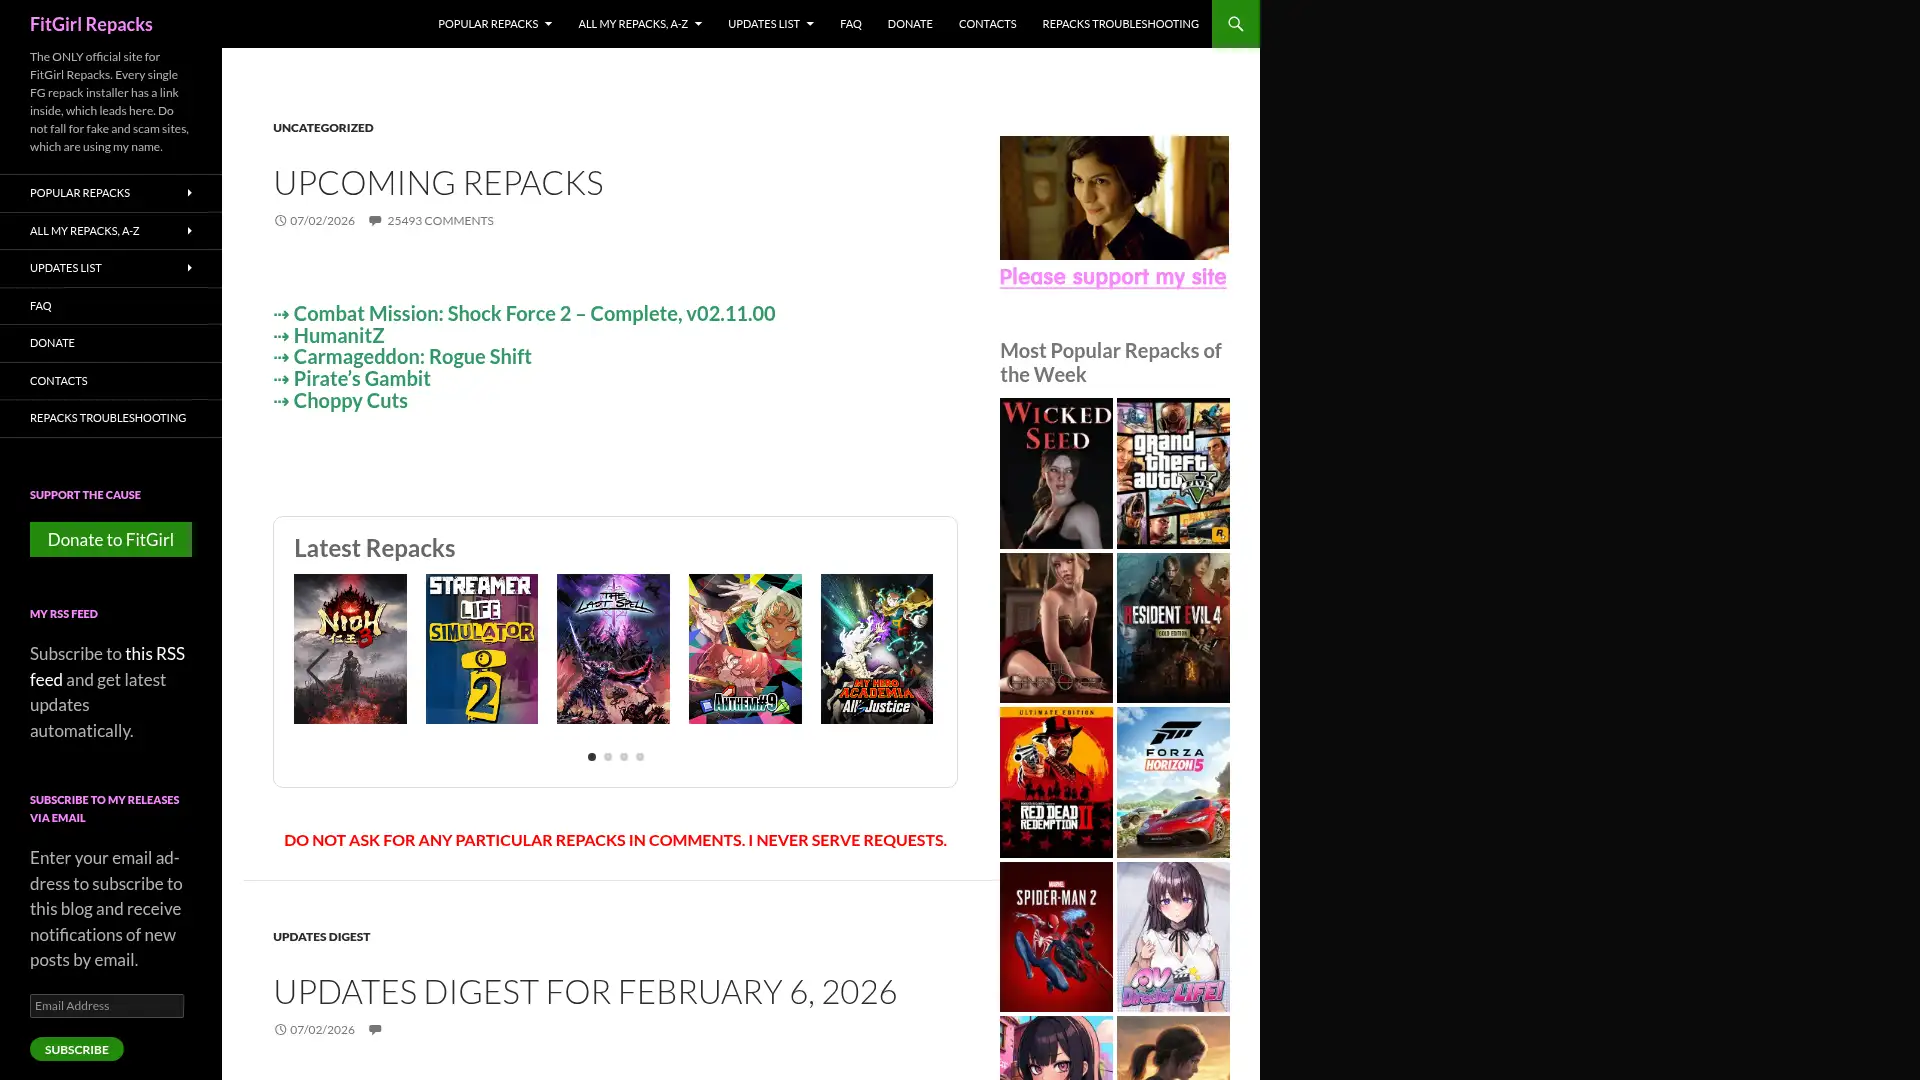Click the search icon in the top bar
Screen dimensions: 1920x1080
pyautogui.click(x=1235, y=24)
